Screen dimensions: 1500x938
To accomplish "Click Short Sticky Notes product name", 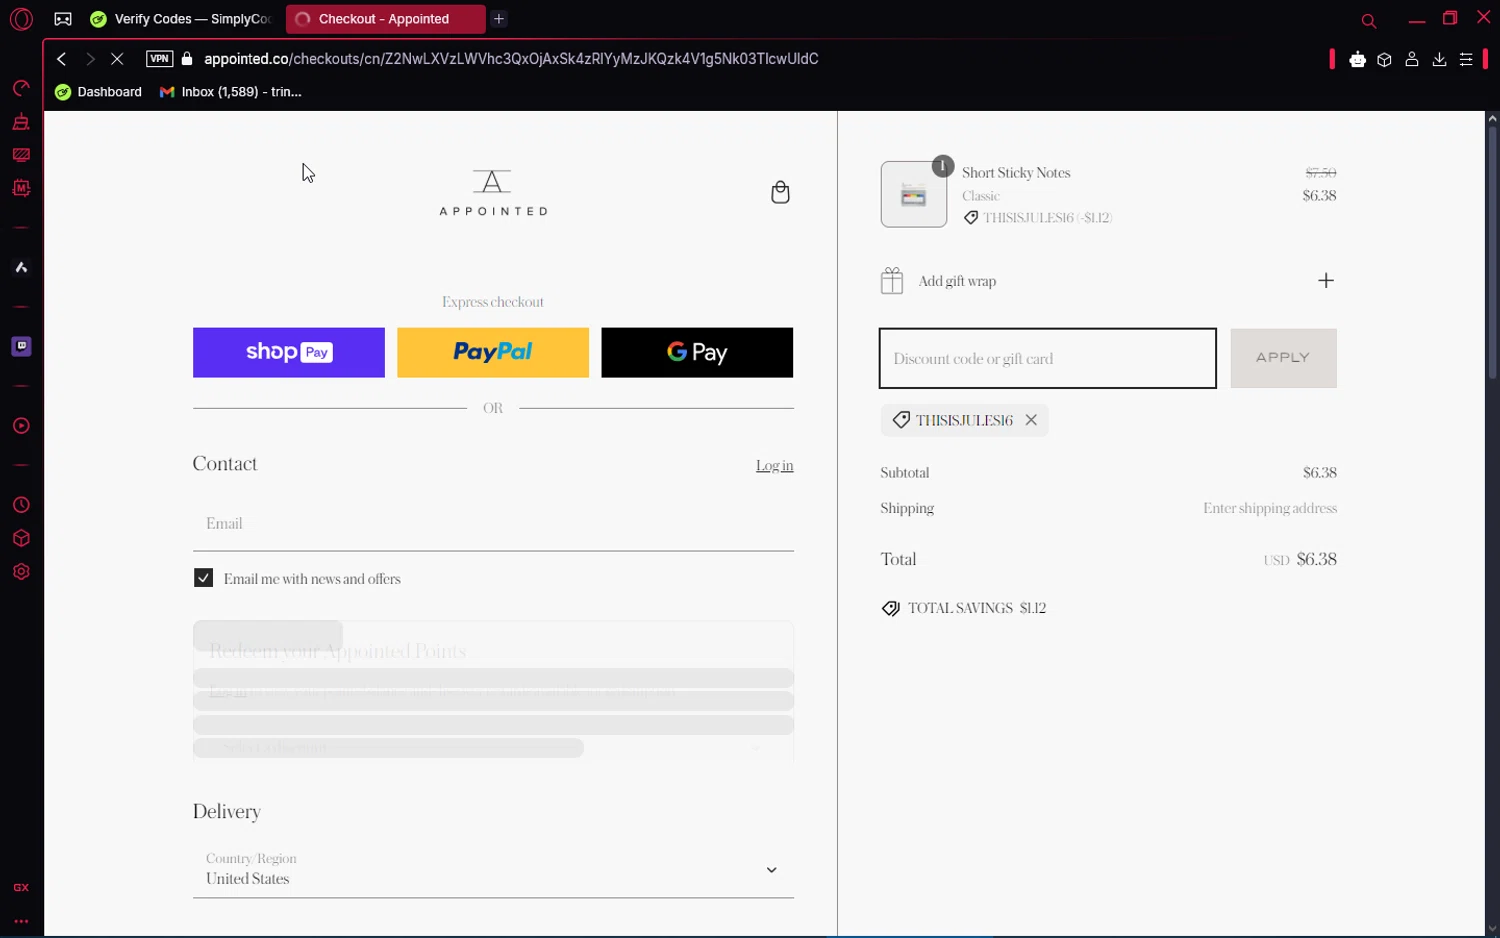I will [x=1016, y=173].
